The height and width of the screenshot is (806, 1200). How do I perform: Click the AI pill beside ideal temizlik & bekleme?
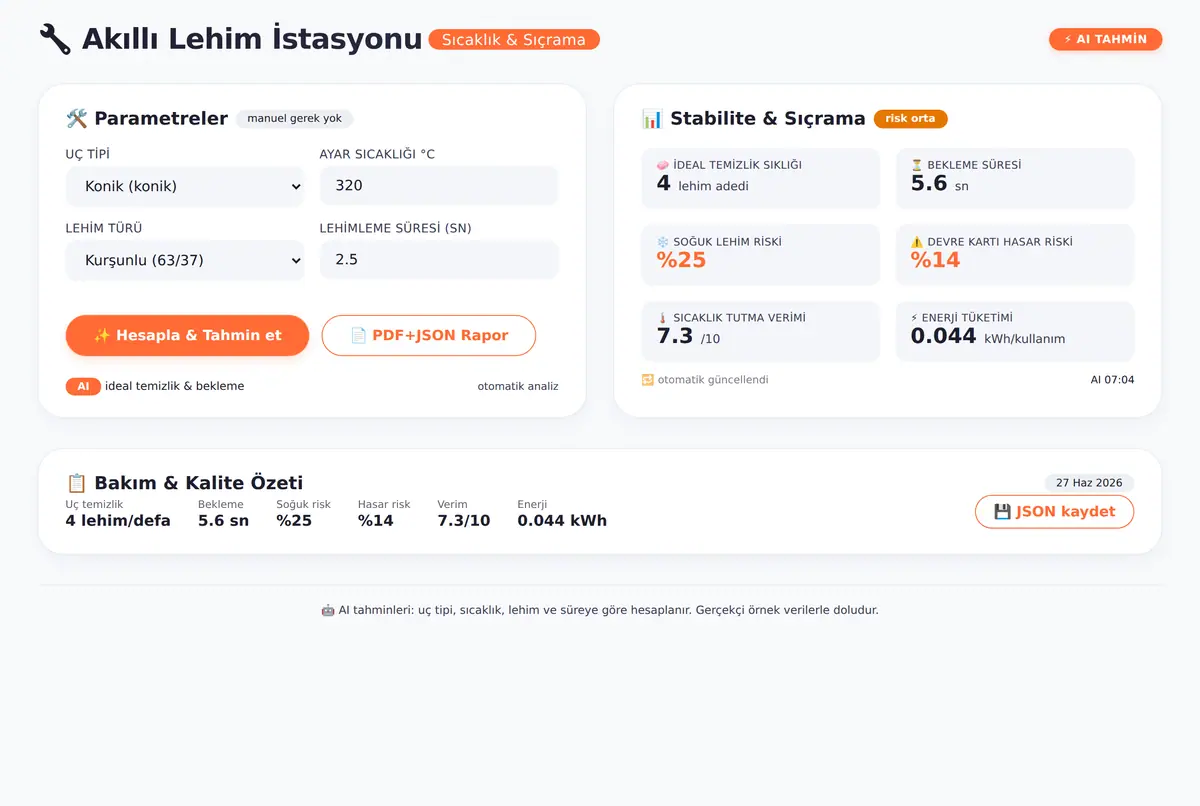coord(83,386)
